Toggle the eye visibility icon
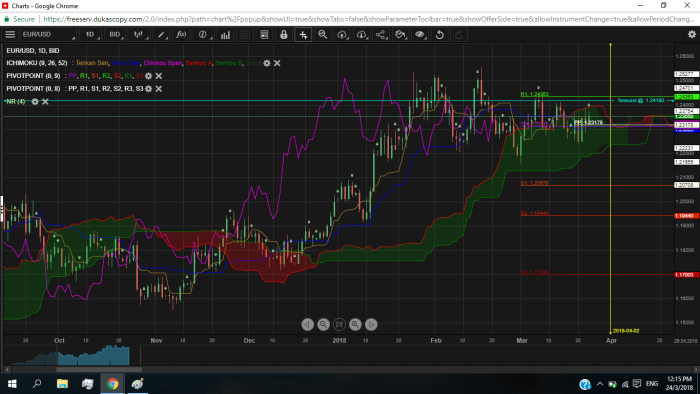Screen dimensions: 700x394 420,34
